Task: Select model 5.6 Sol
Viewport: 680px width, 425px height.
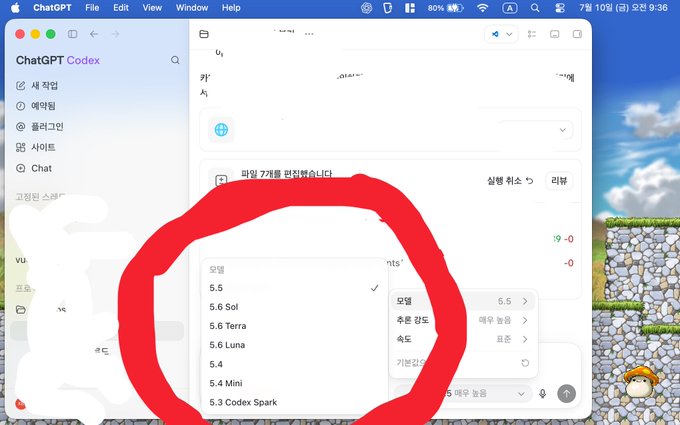Action: [294, 307]
